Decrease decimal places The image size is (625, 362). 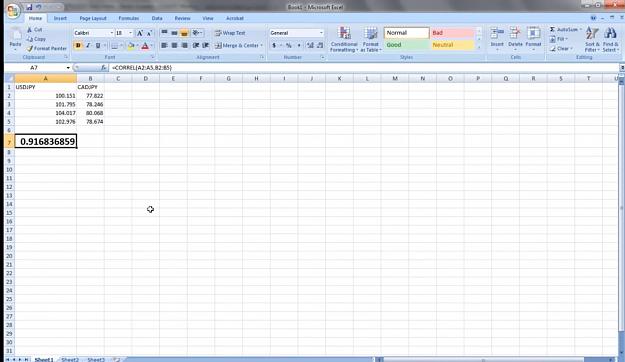click(x=320, y=45)
